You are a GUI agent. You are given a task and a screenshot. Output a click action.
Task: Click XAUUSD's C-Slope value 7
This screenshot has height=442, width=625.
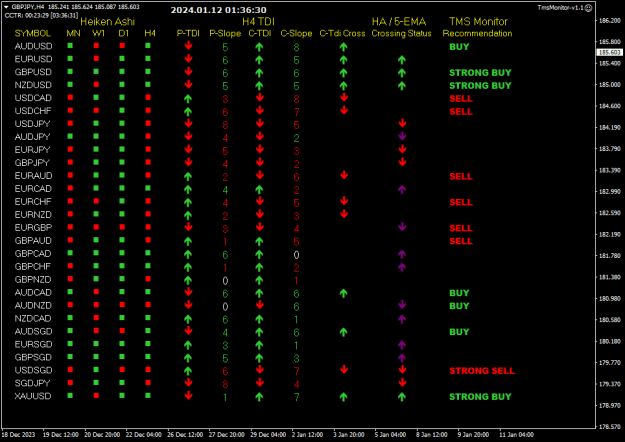296,397
